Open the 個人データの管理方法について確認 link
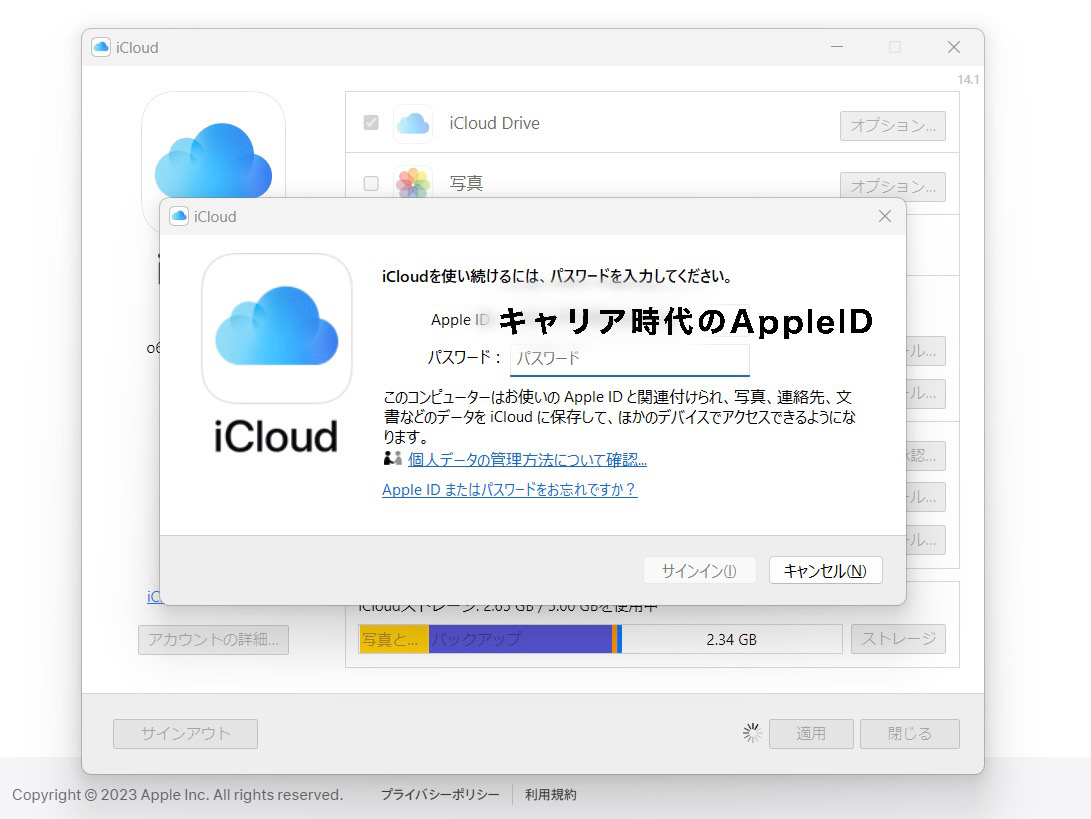Viewport: 1091px width, 819px height. pyautogui.click(x=527, y=460)
